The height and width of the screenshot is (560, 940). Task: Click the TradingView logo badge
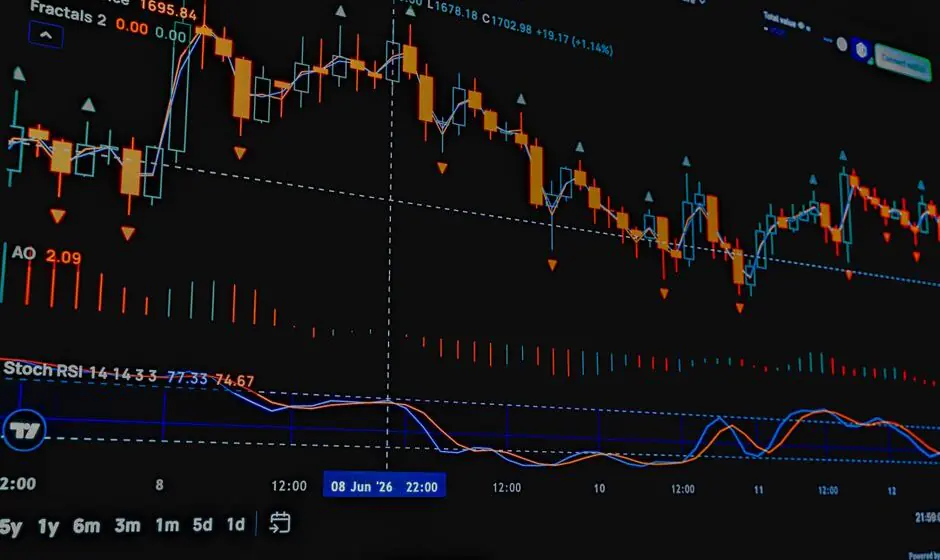click(x=24, y=430)
